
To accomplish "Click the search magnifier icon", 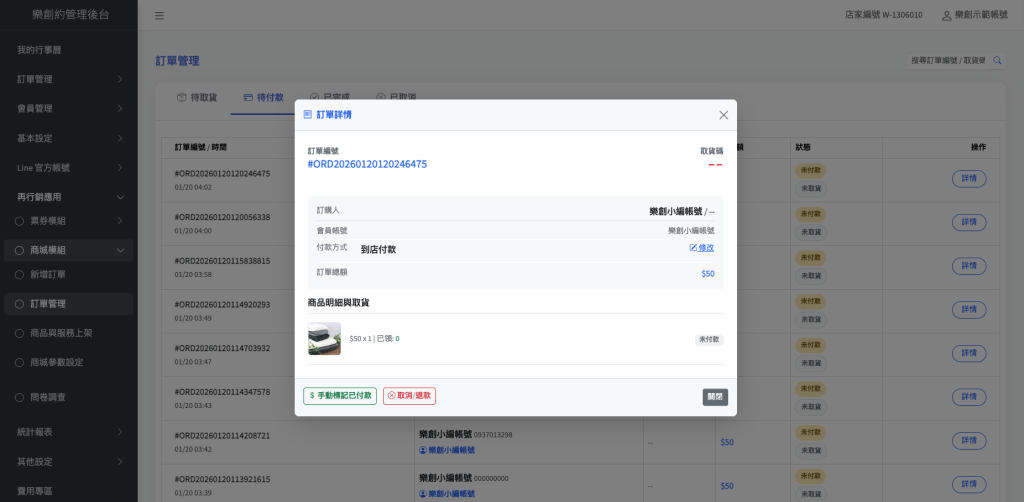I will pos(997,61).
